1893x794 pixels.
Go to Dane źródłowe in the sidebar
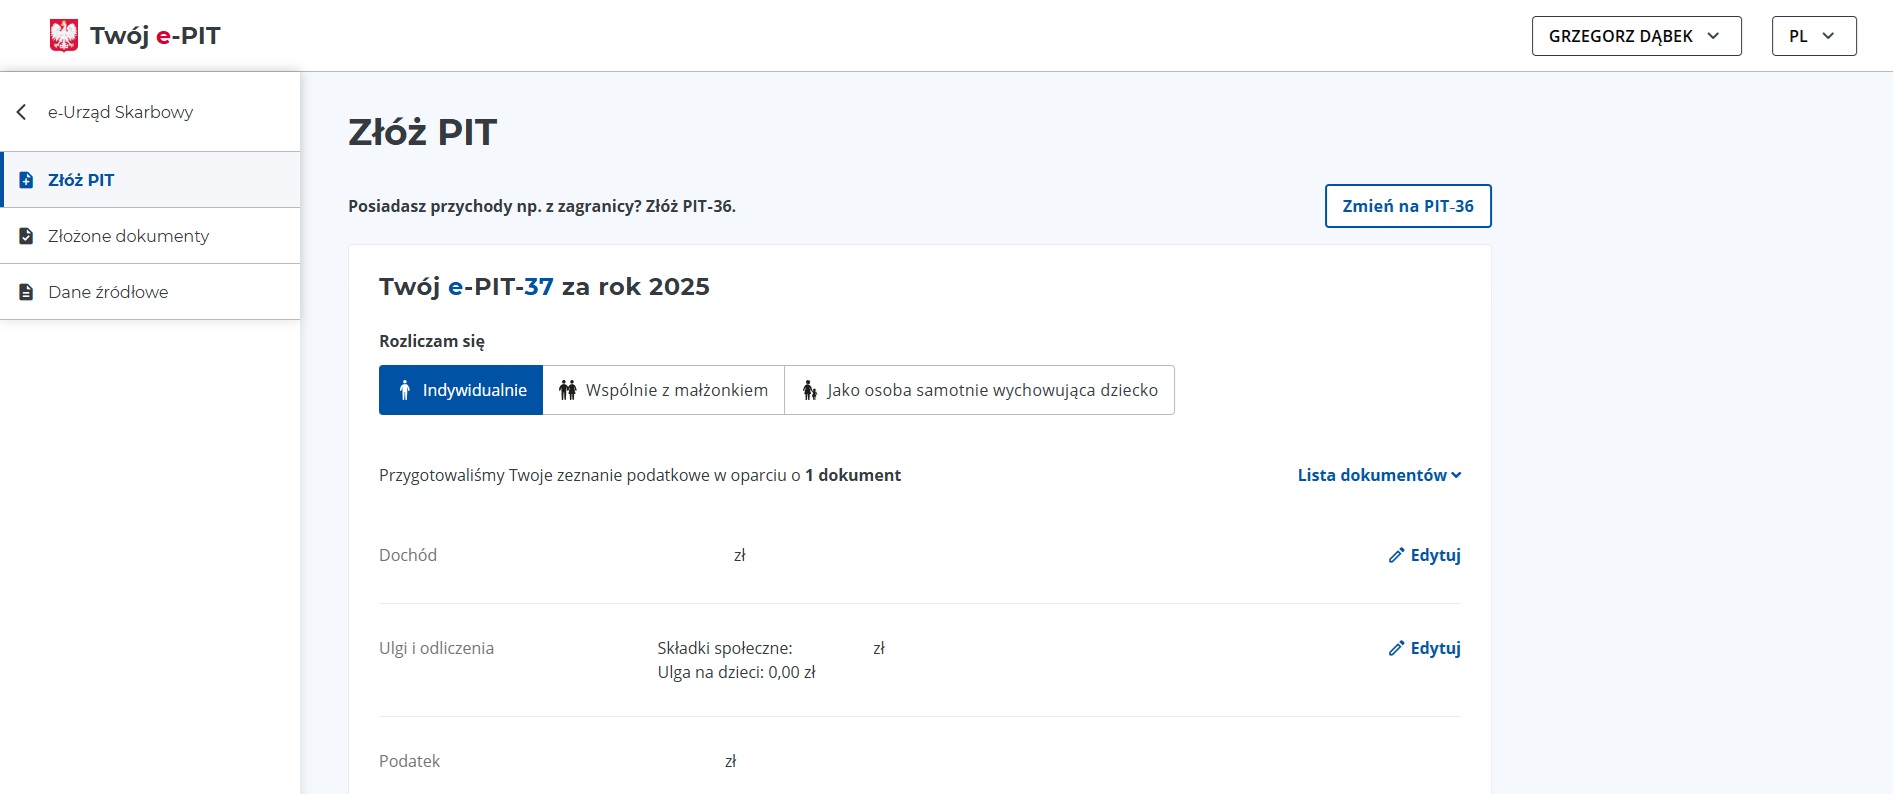(x=108, y=292)
